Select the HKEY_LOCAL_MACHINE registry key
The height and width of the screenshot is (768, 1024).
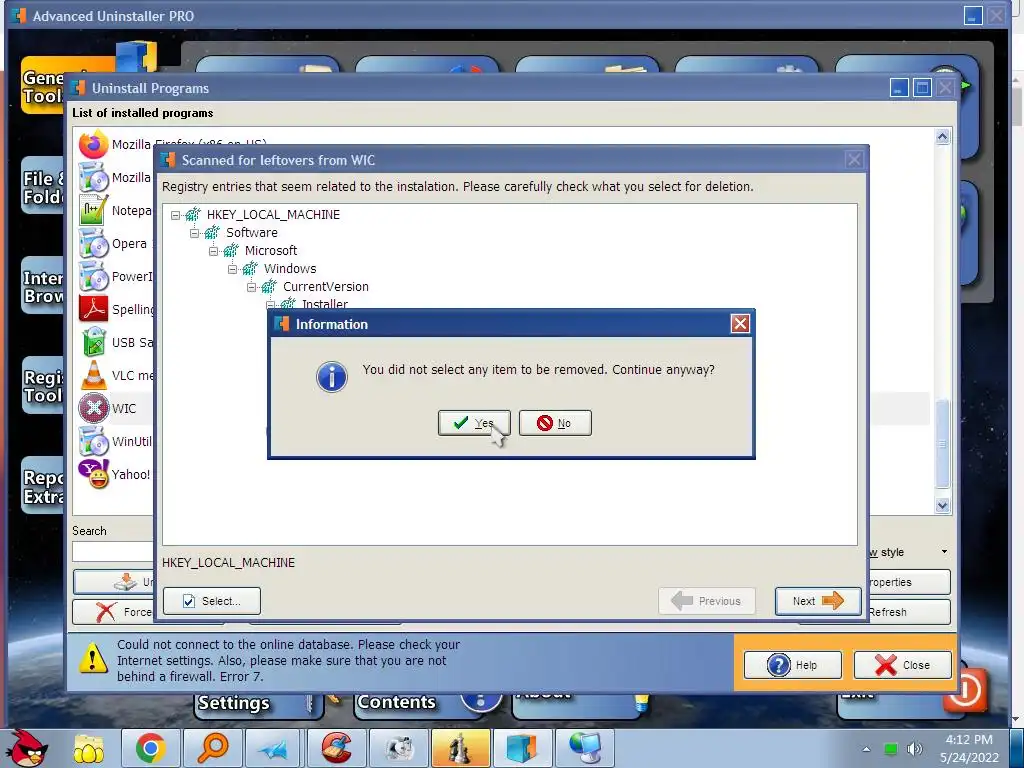tap(273, 215)
